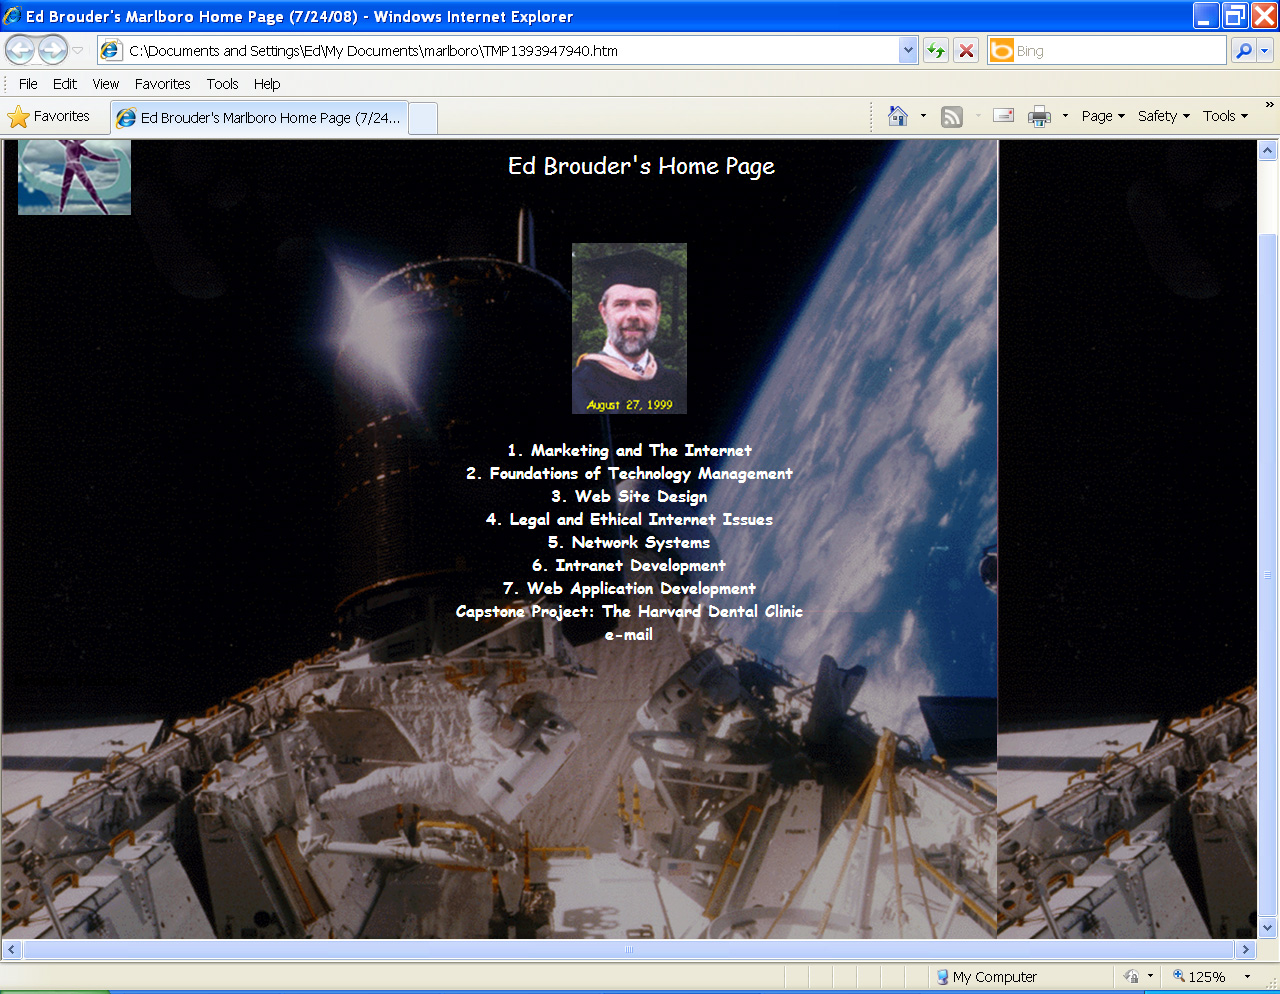Expand the address bar dropdown arrow

coord(908,50)
